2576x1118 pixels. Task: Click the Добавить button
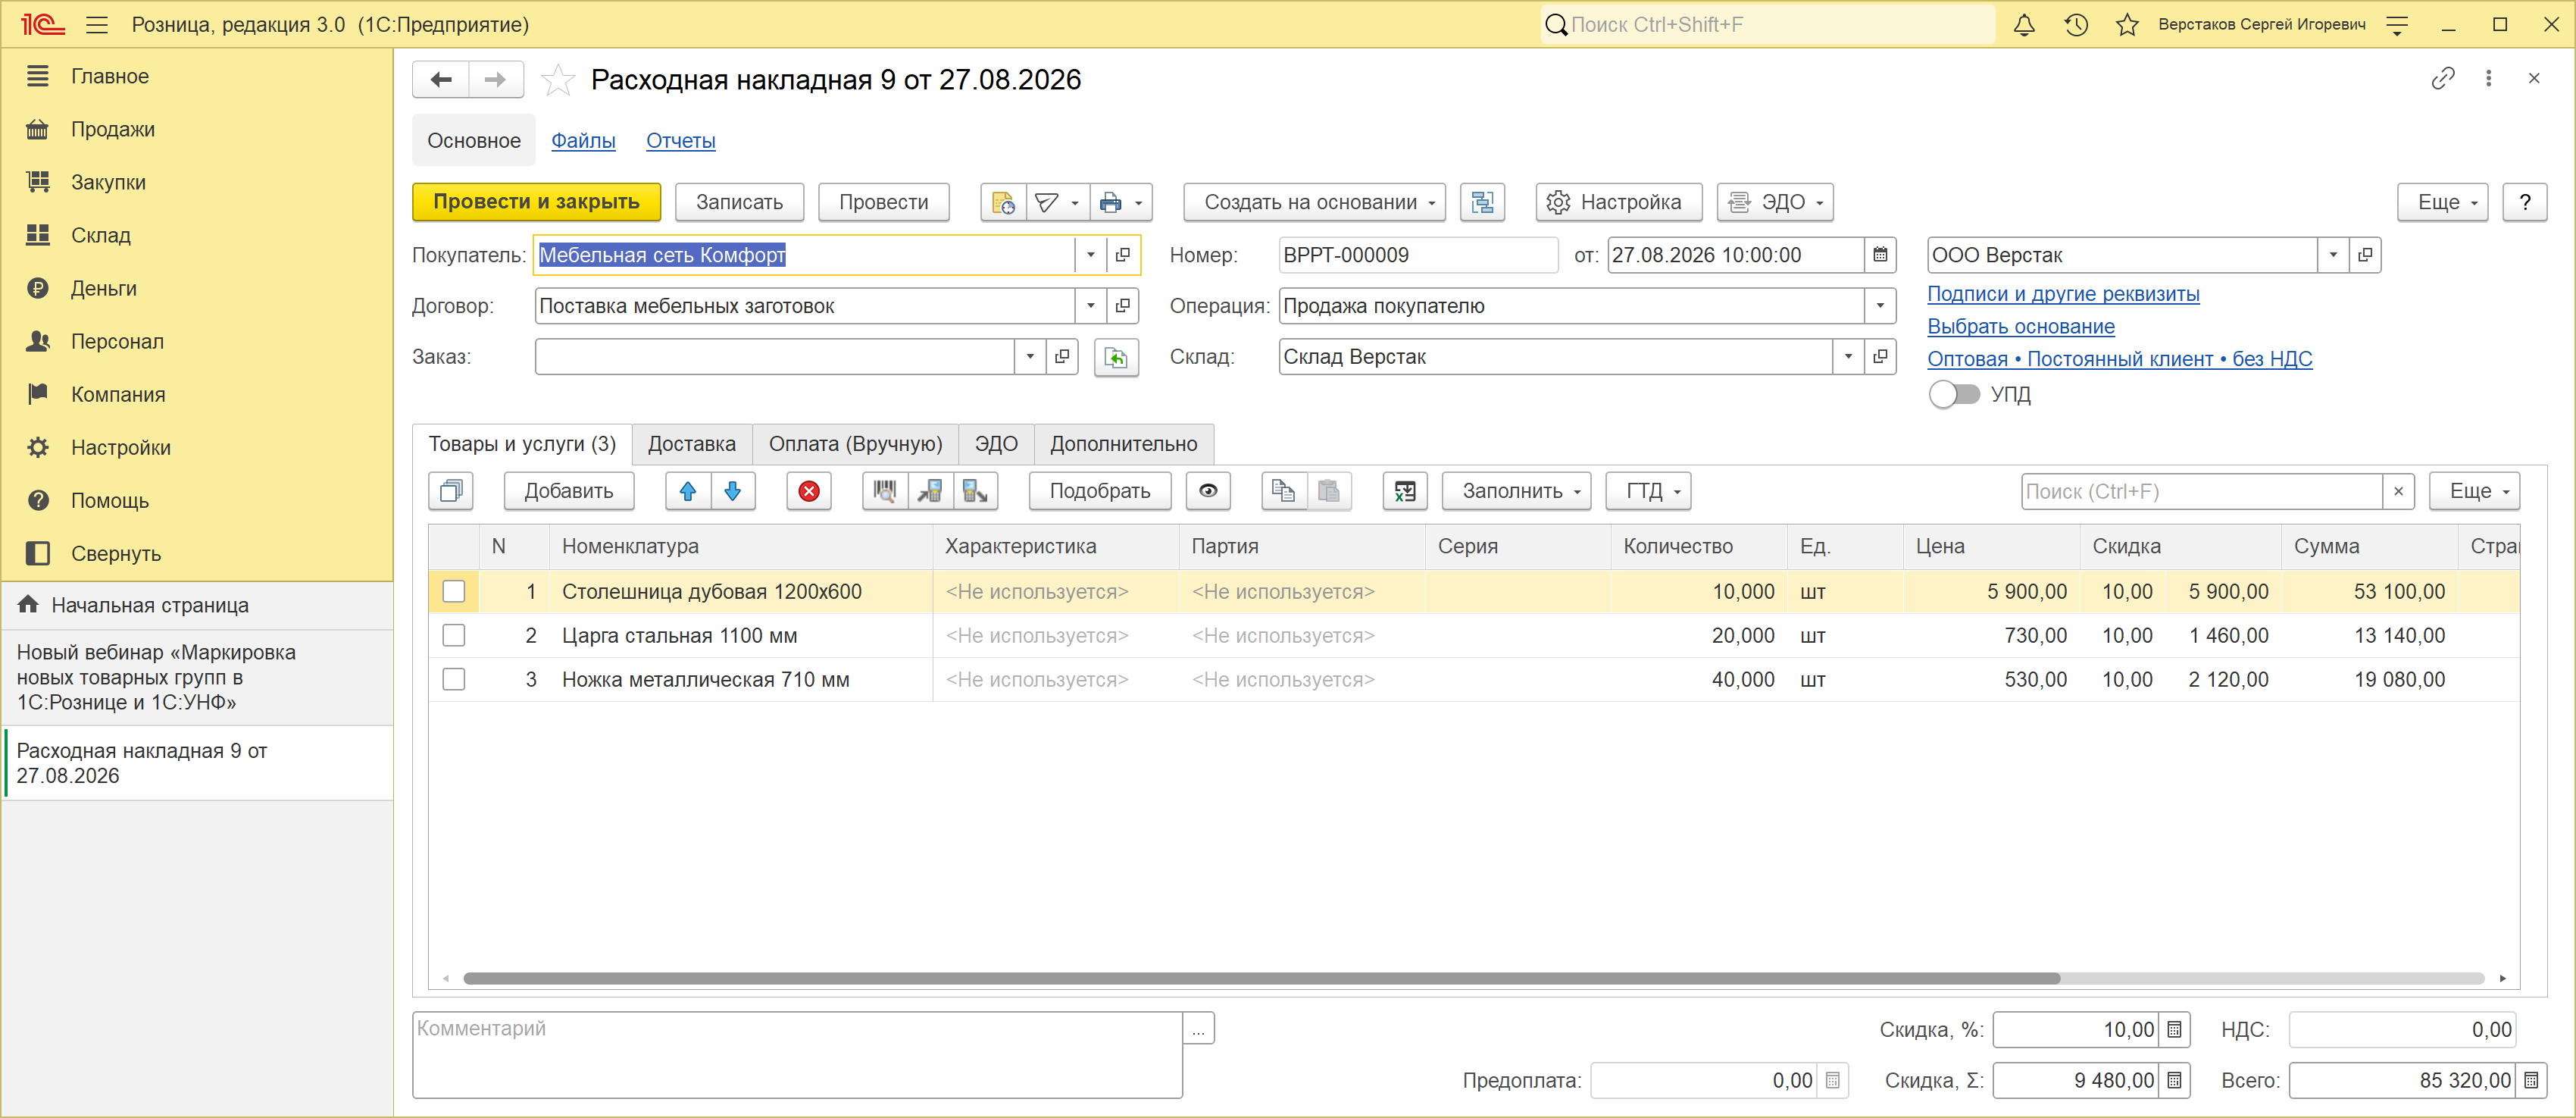pyautogui.click(x=569, y=491)
